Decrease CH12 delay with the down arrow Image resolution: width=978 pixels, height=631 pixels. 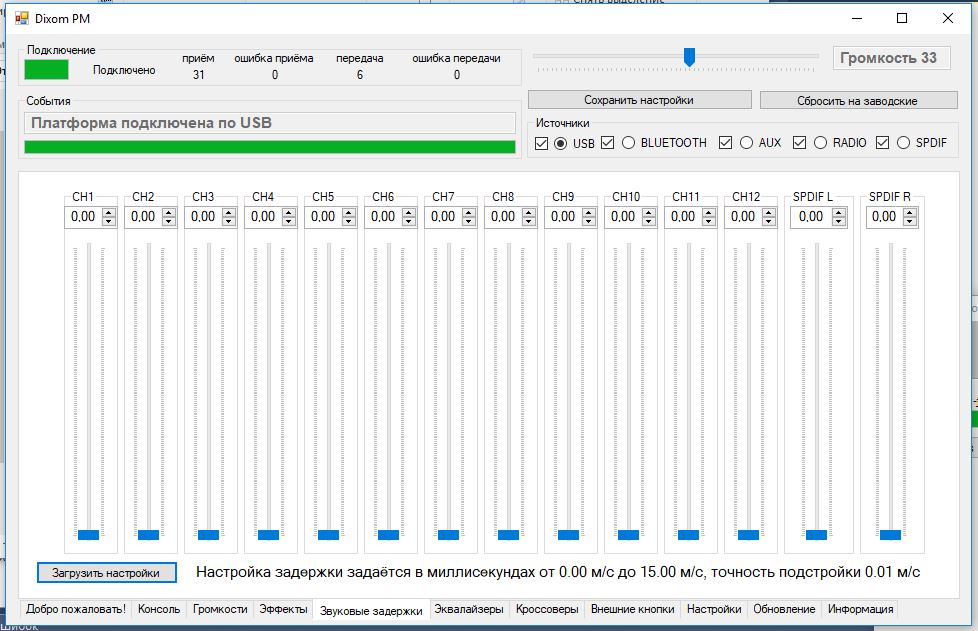point(768,221)
